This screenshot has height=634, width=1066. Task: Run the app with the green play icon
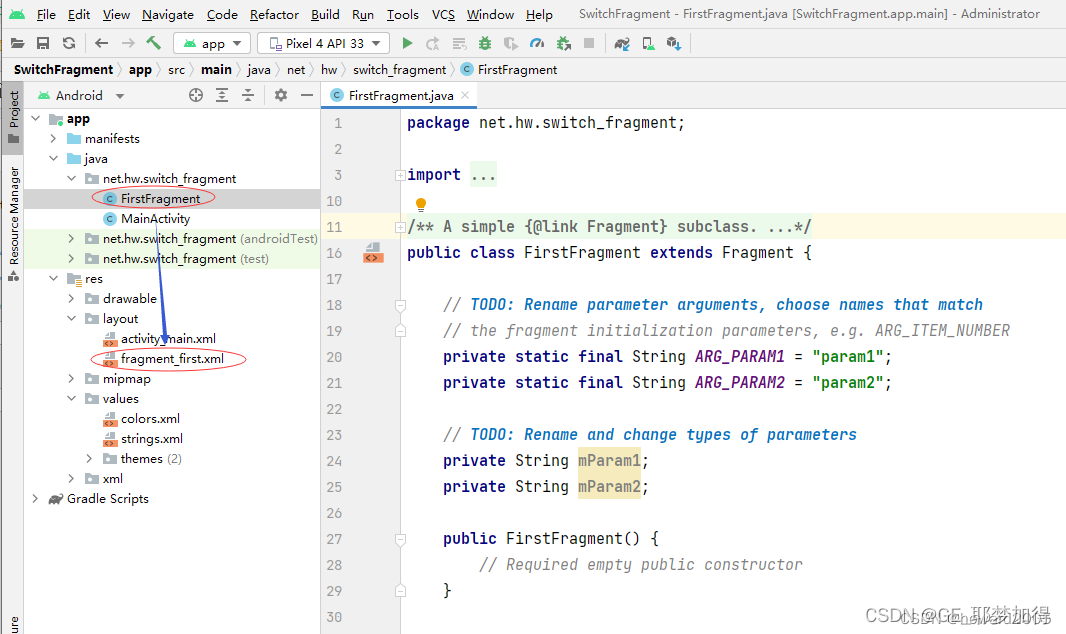tap(407, 43)
